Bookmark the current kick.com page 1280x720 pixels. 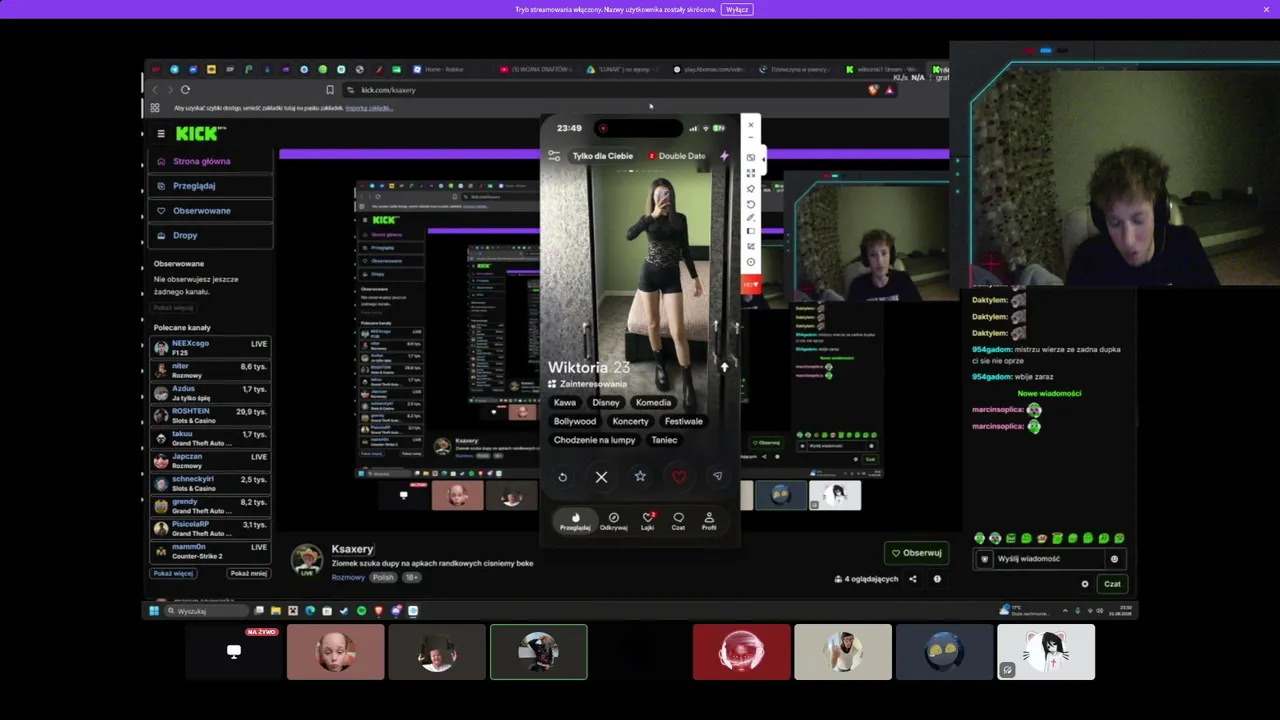[x=330, y=90]
